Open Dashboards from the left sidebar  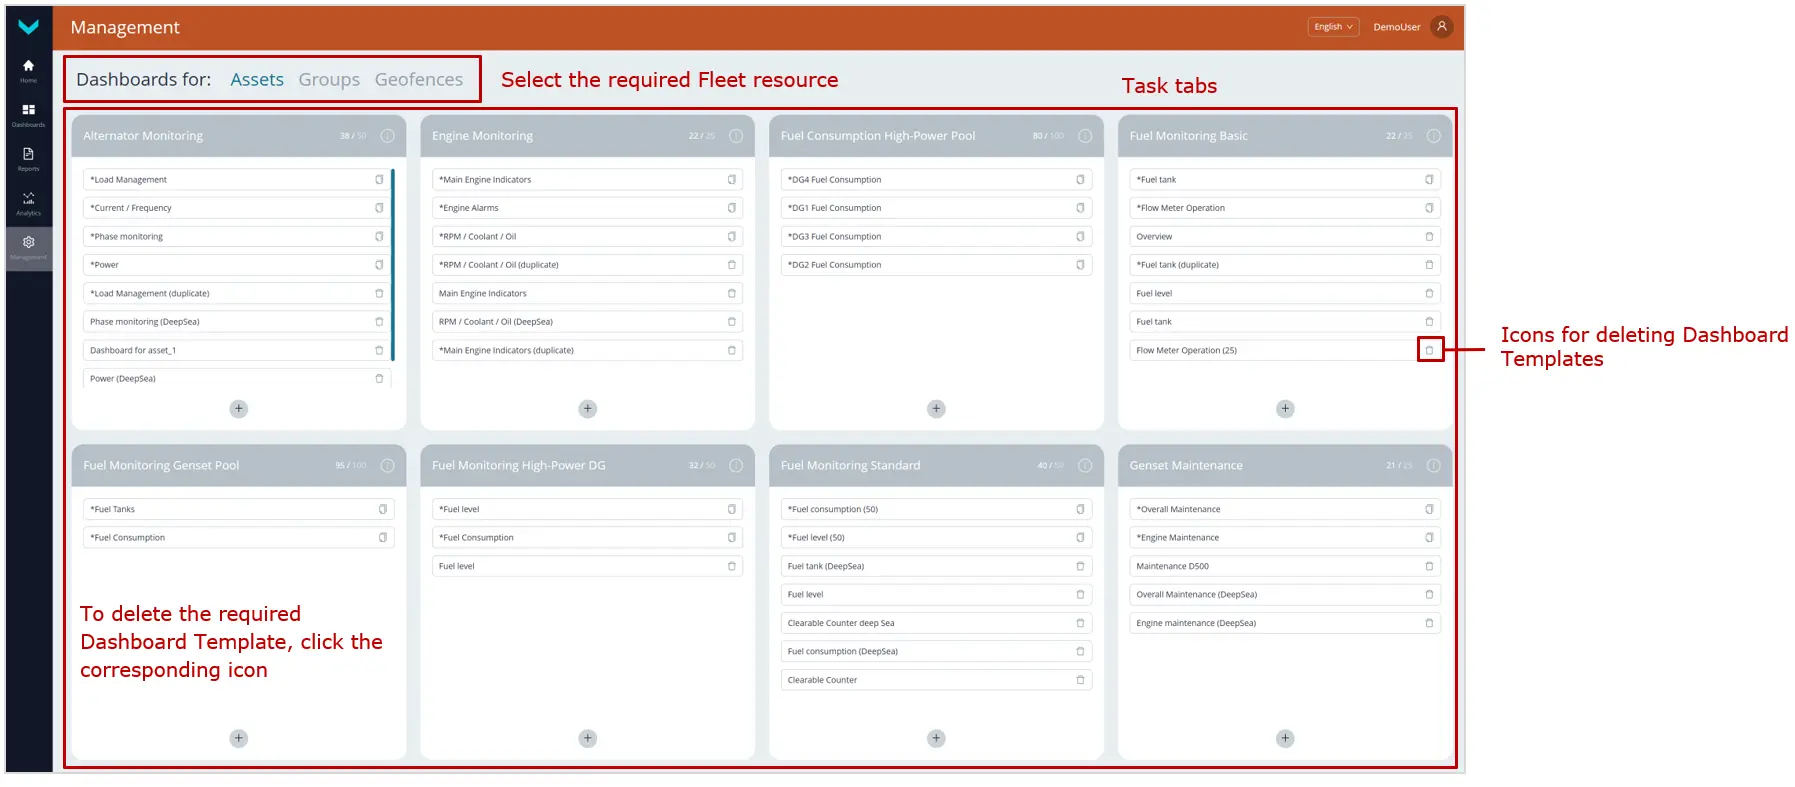coord(28,114)
